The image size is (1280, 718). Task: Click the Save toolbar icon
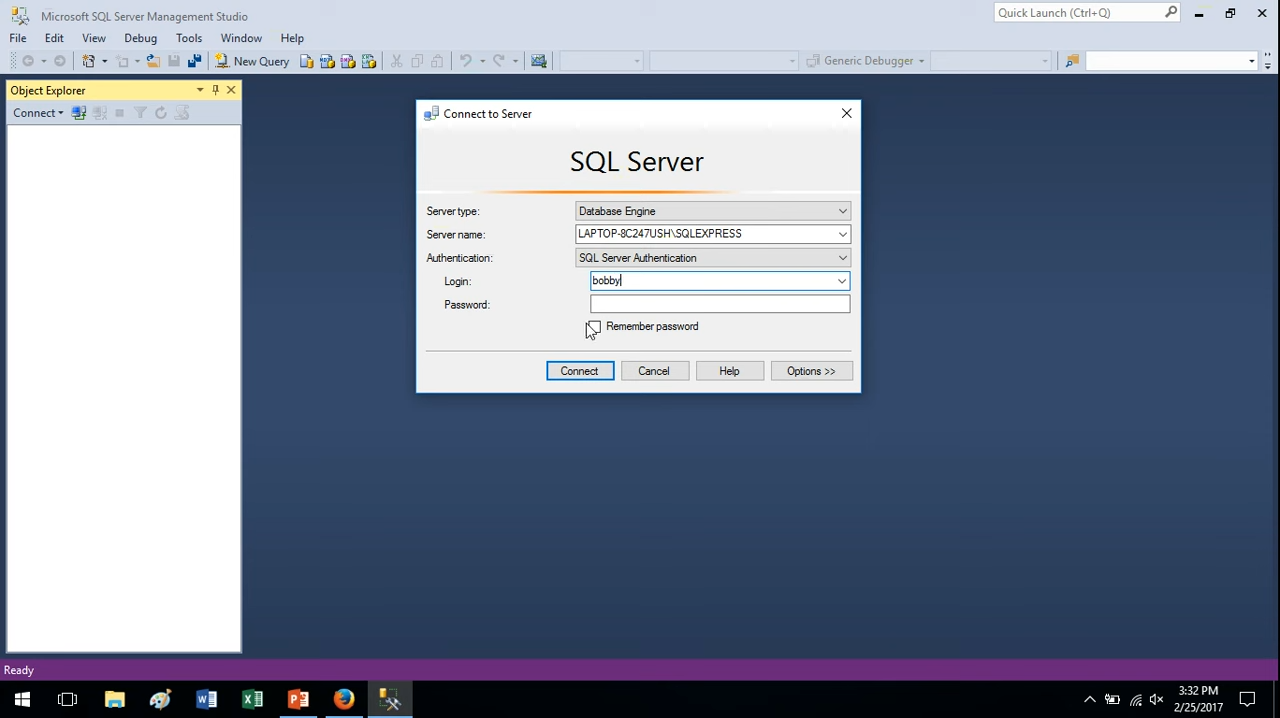(172, 61)
